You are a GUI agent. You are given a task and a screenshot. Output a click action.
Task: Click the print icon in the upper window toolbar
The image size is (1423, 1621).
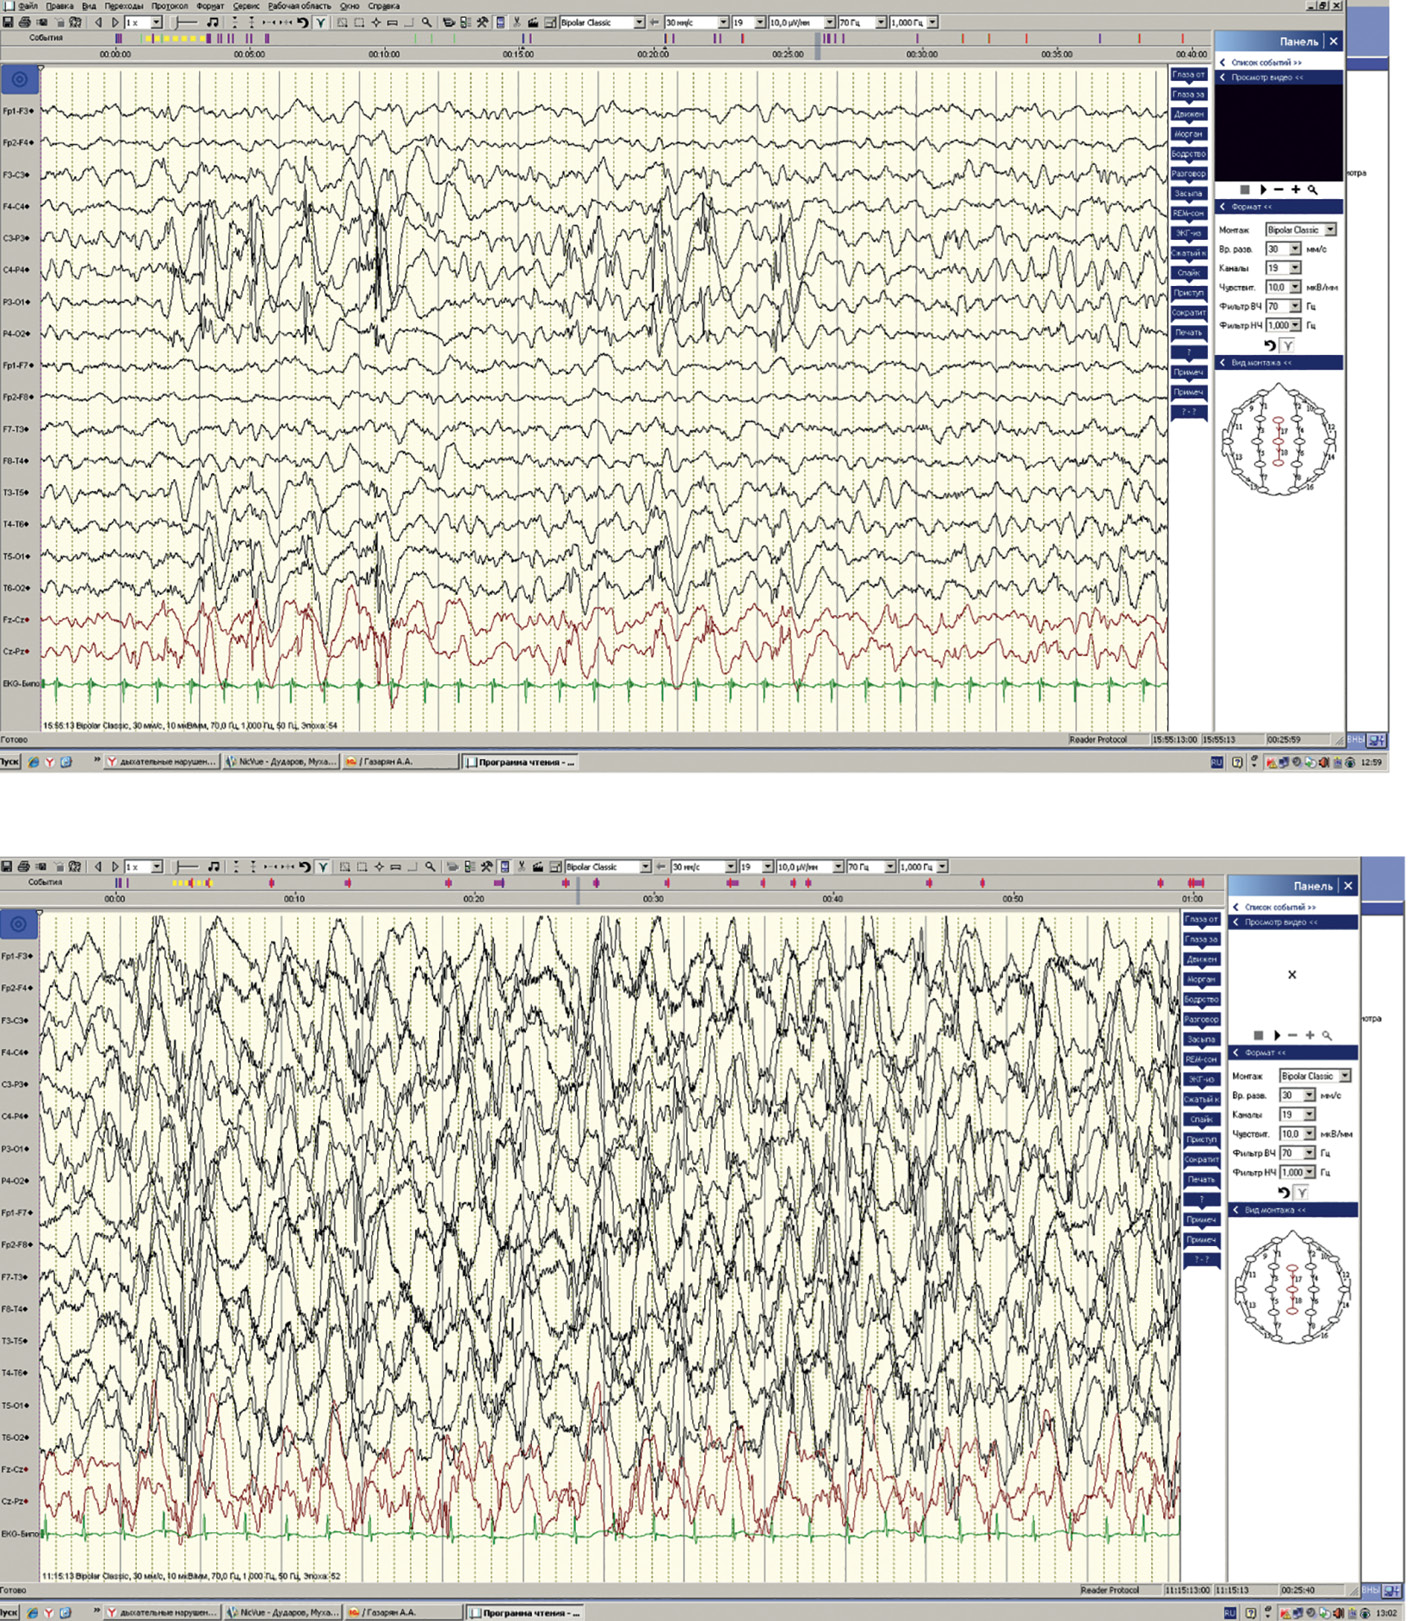pos(25,22)
